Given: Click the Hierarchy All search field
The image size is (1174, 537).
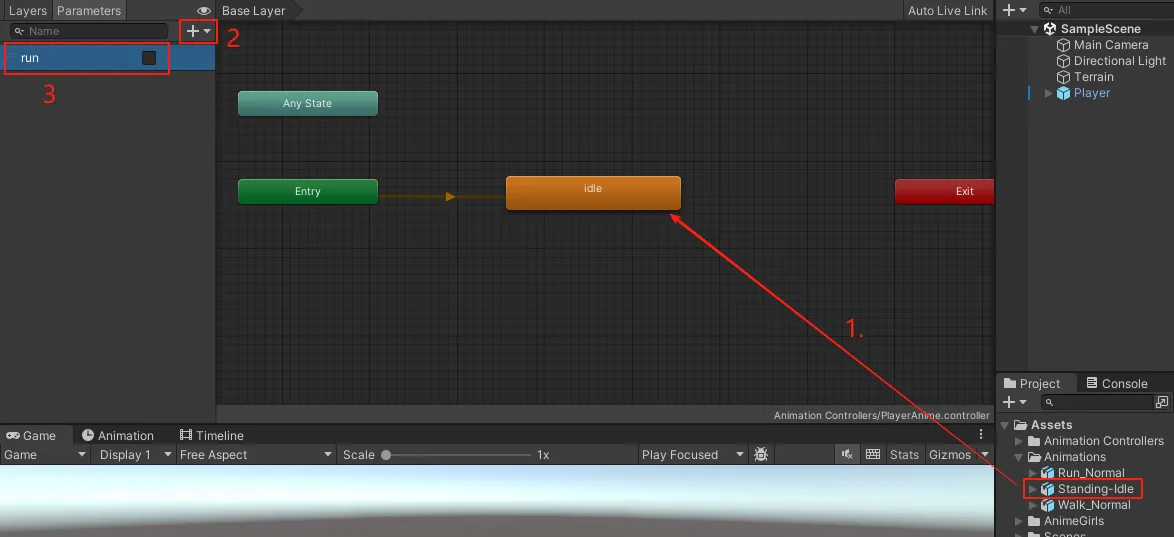Looking at the screenshot, I should pos(1107,10).
